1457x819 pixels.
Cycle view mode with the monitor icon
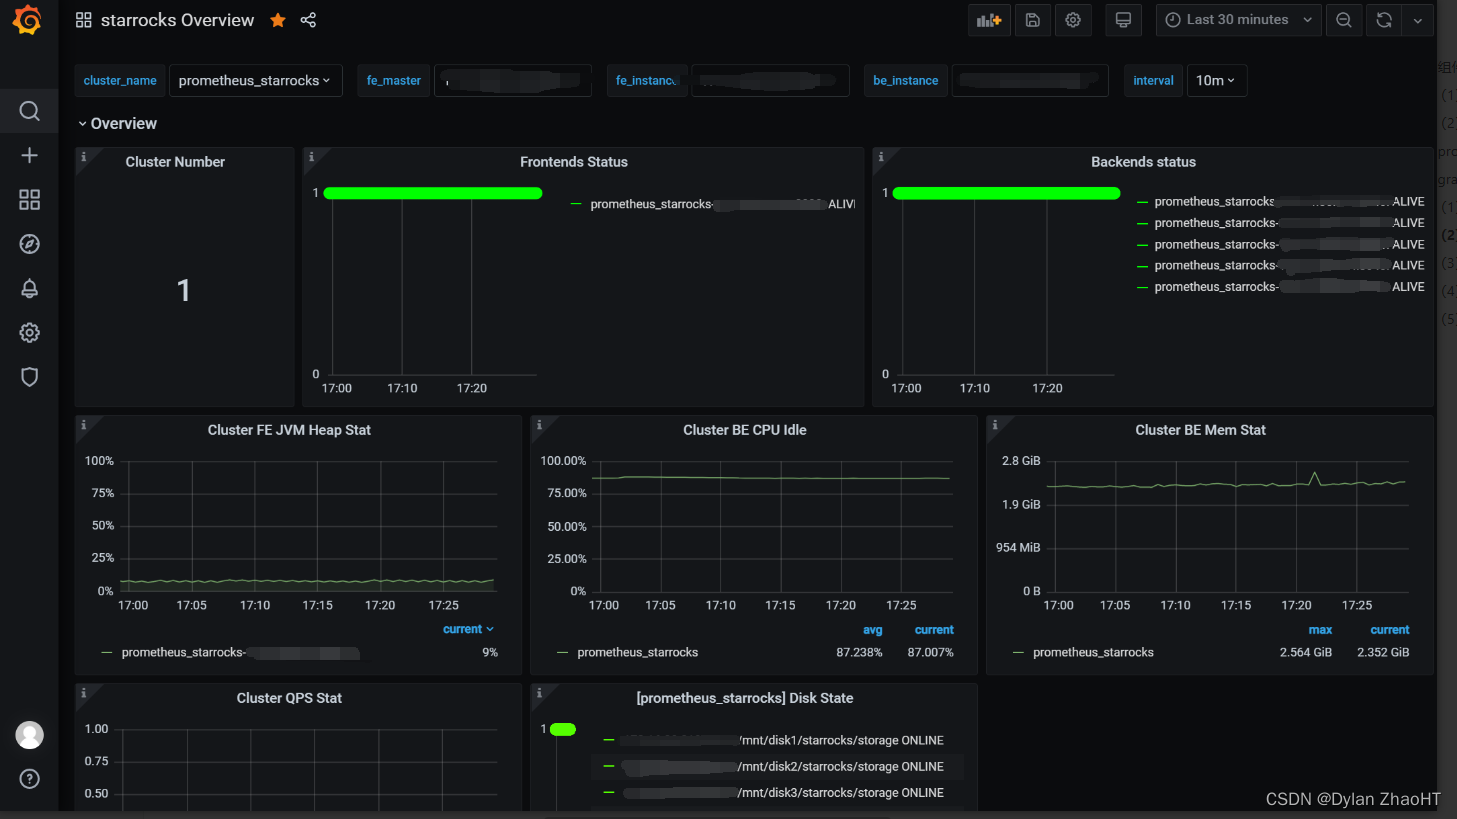coord(1123,20)
